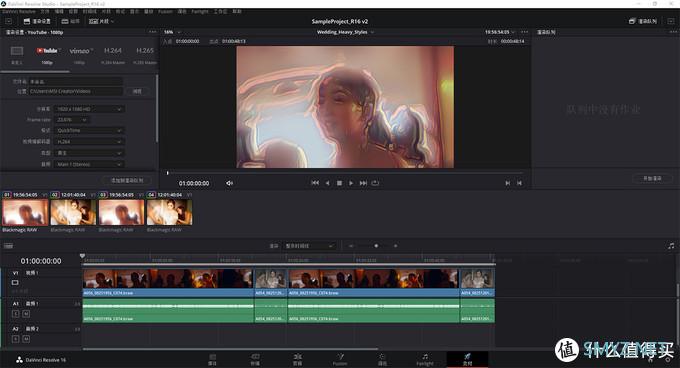680x368 pixels.
Task: Switch to the Fusion page
Action: click(x=340, y=359)
